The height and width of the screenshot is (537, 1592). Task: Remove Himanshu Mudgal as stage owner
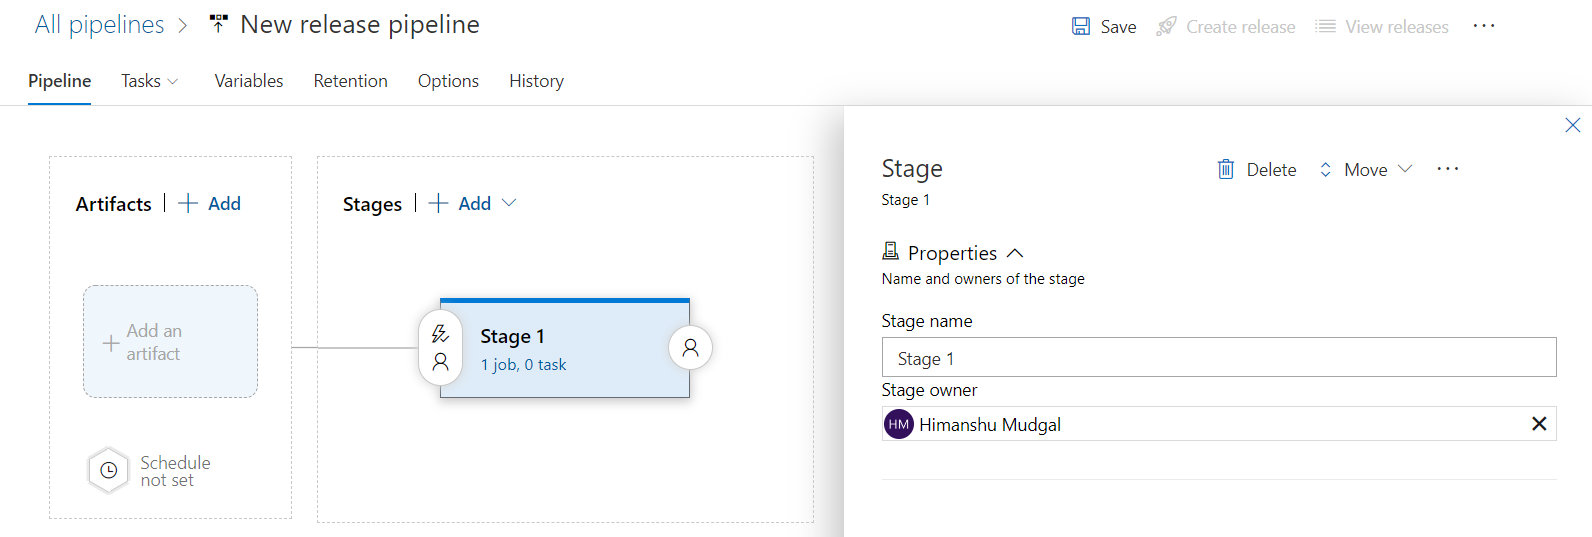click(x=1539, y=424)
